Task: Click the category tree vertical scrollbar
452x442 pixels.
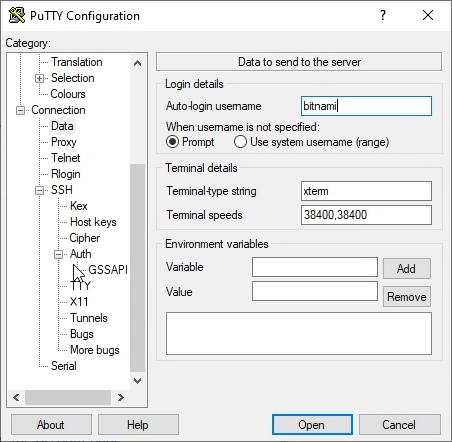Action: coord(137,268)
